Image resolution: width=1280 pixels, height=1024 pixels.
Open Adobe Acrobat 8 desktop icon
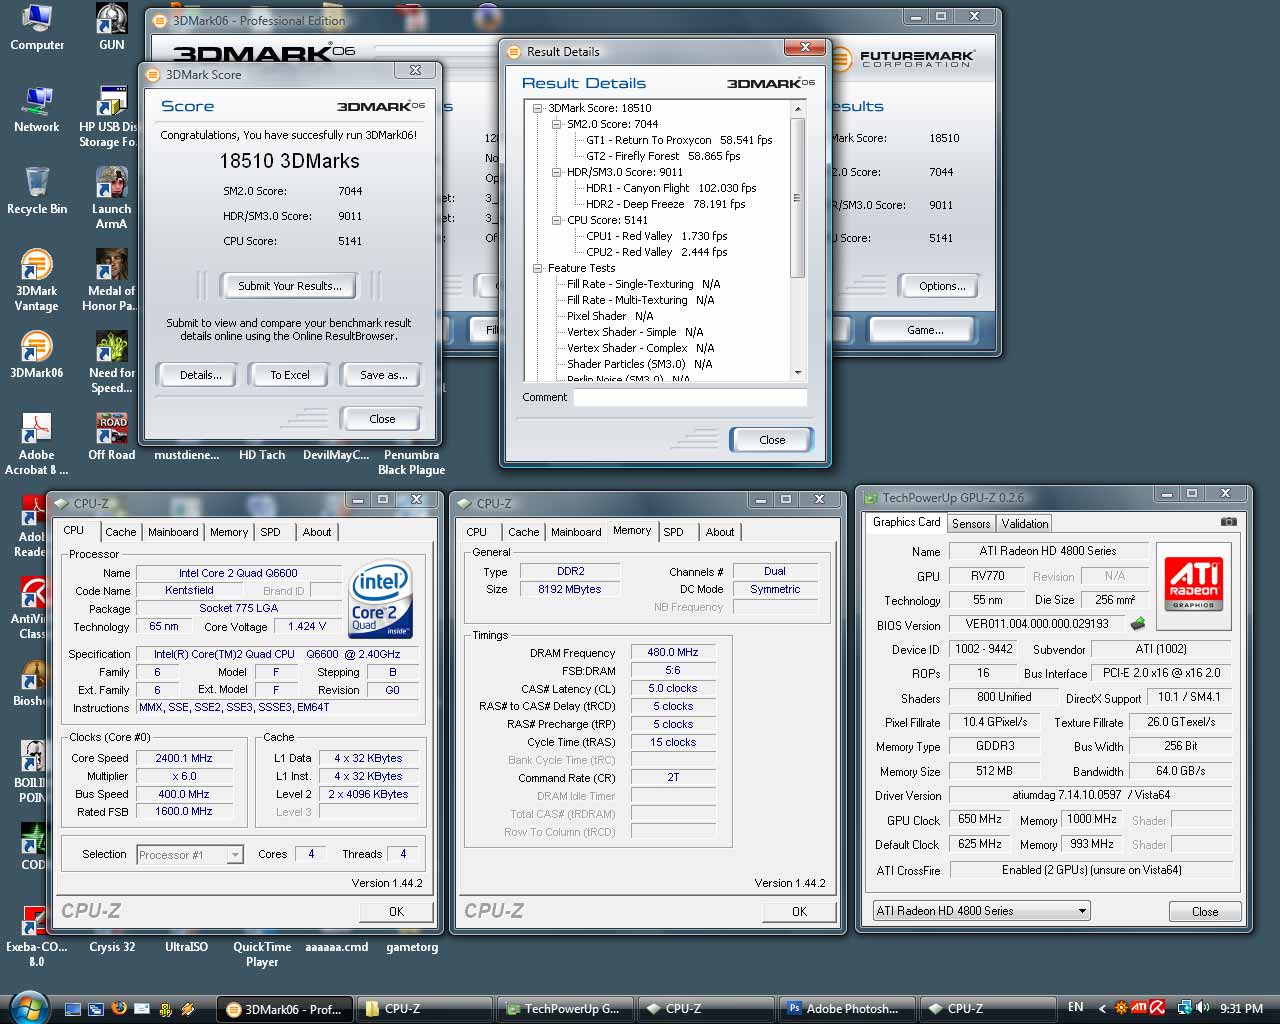(x=36, y=445)
